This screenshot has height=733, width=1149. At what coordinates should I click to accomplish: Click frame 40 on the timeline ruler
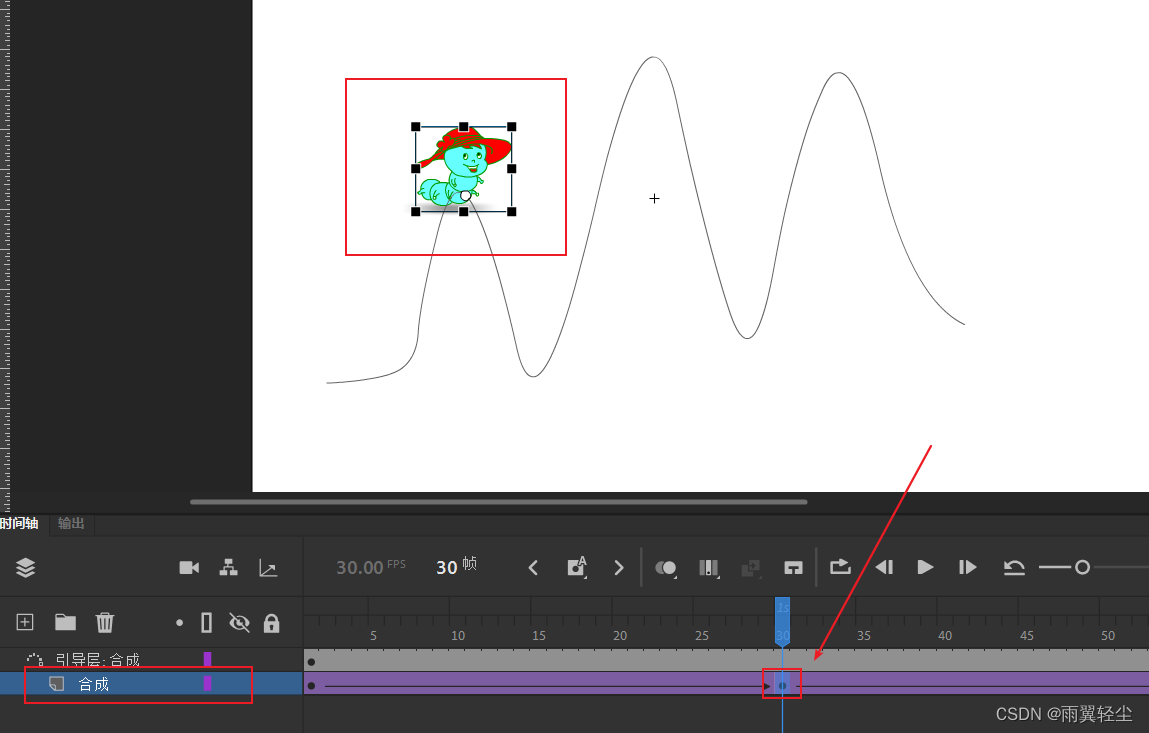coord(945,636)
